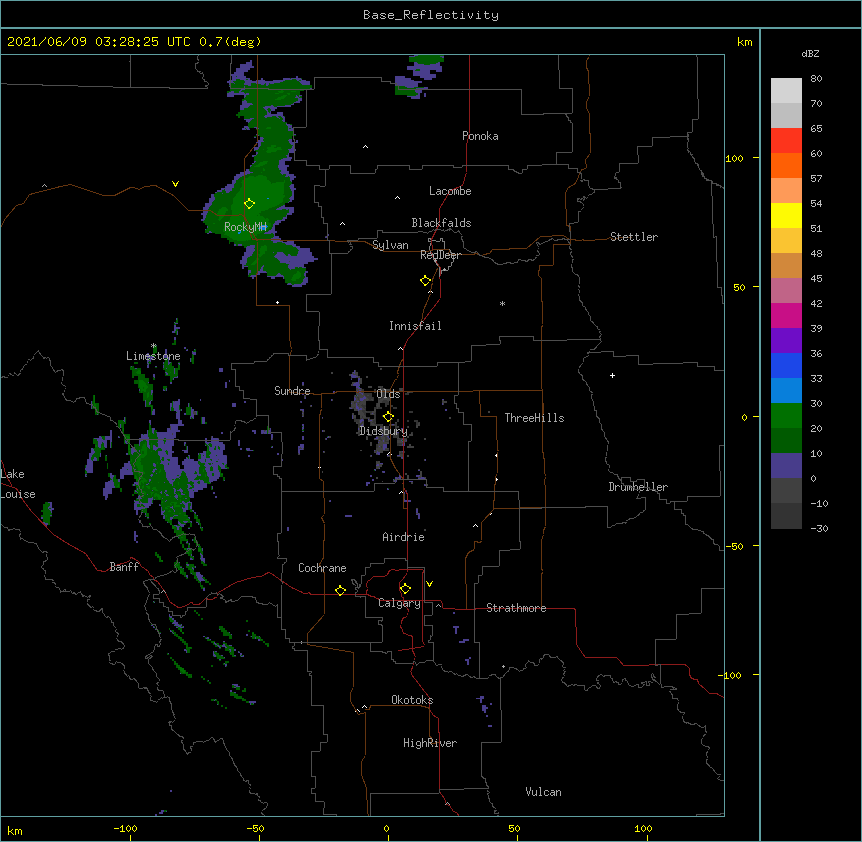The image size is (862, 842).
Task: Select the red 60–65 dBZ legend swatch
Action: tap(786, 140)
